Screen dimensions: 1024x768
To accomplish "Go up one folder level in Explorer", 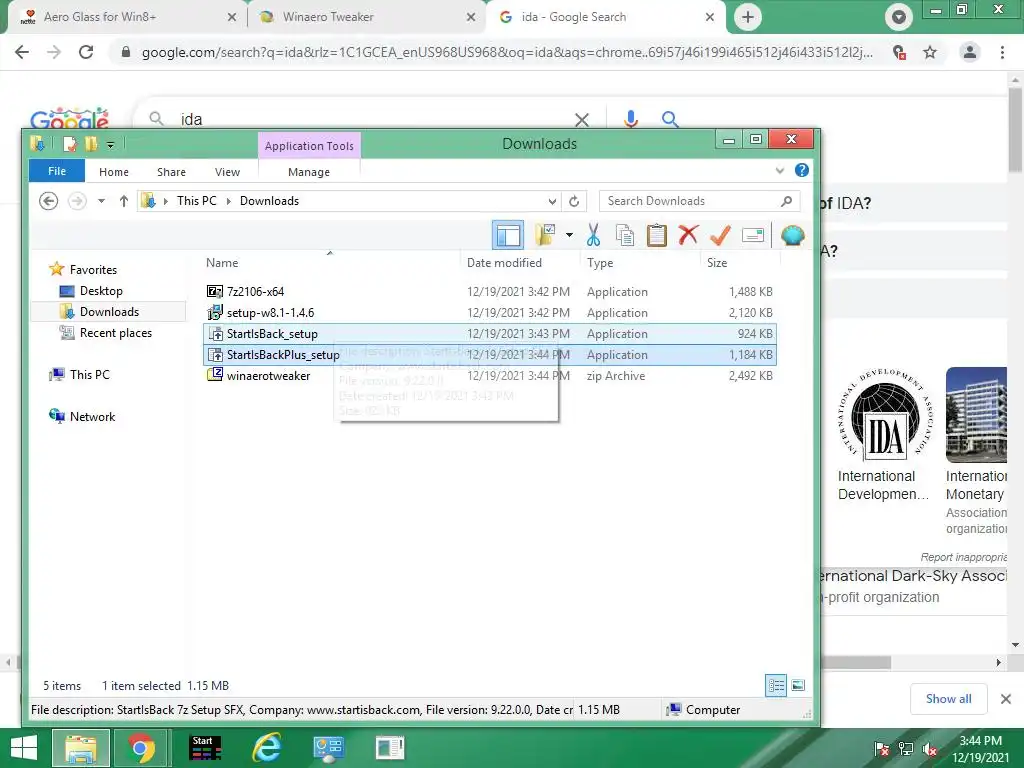I will pyautogui.click(x=123, y=201).
